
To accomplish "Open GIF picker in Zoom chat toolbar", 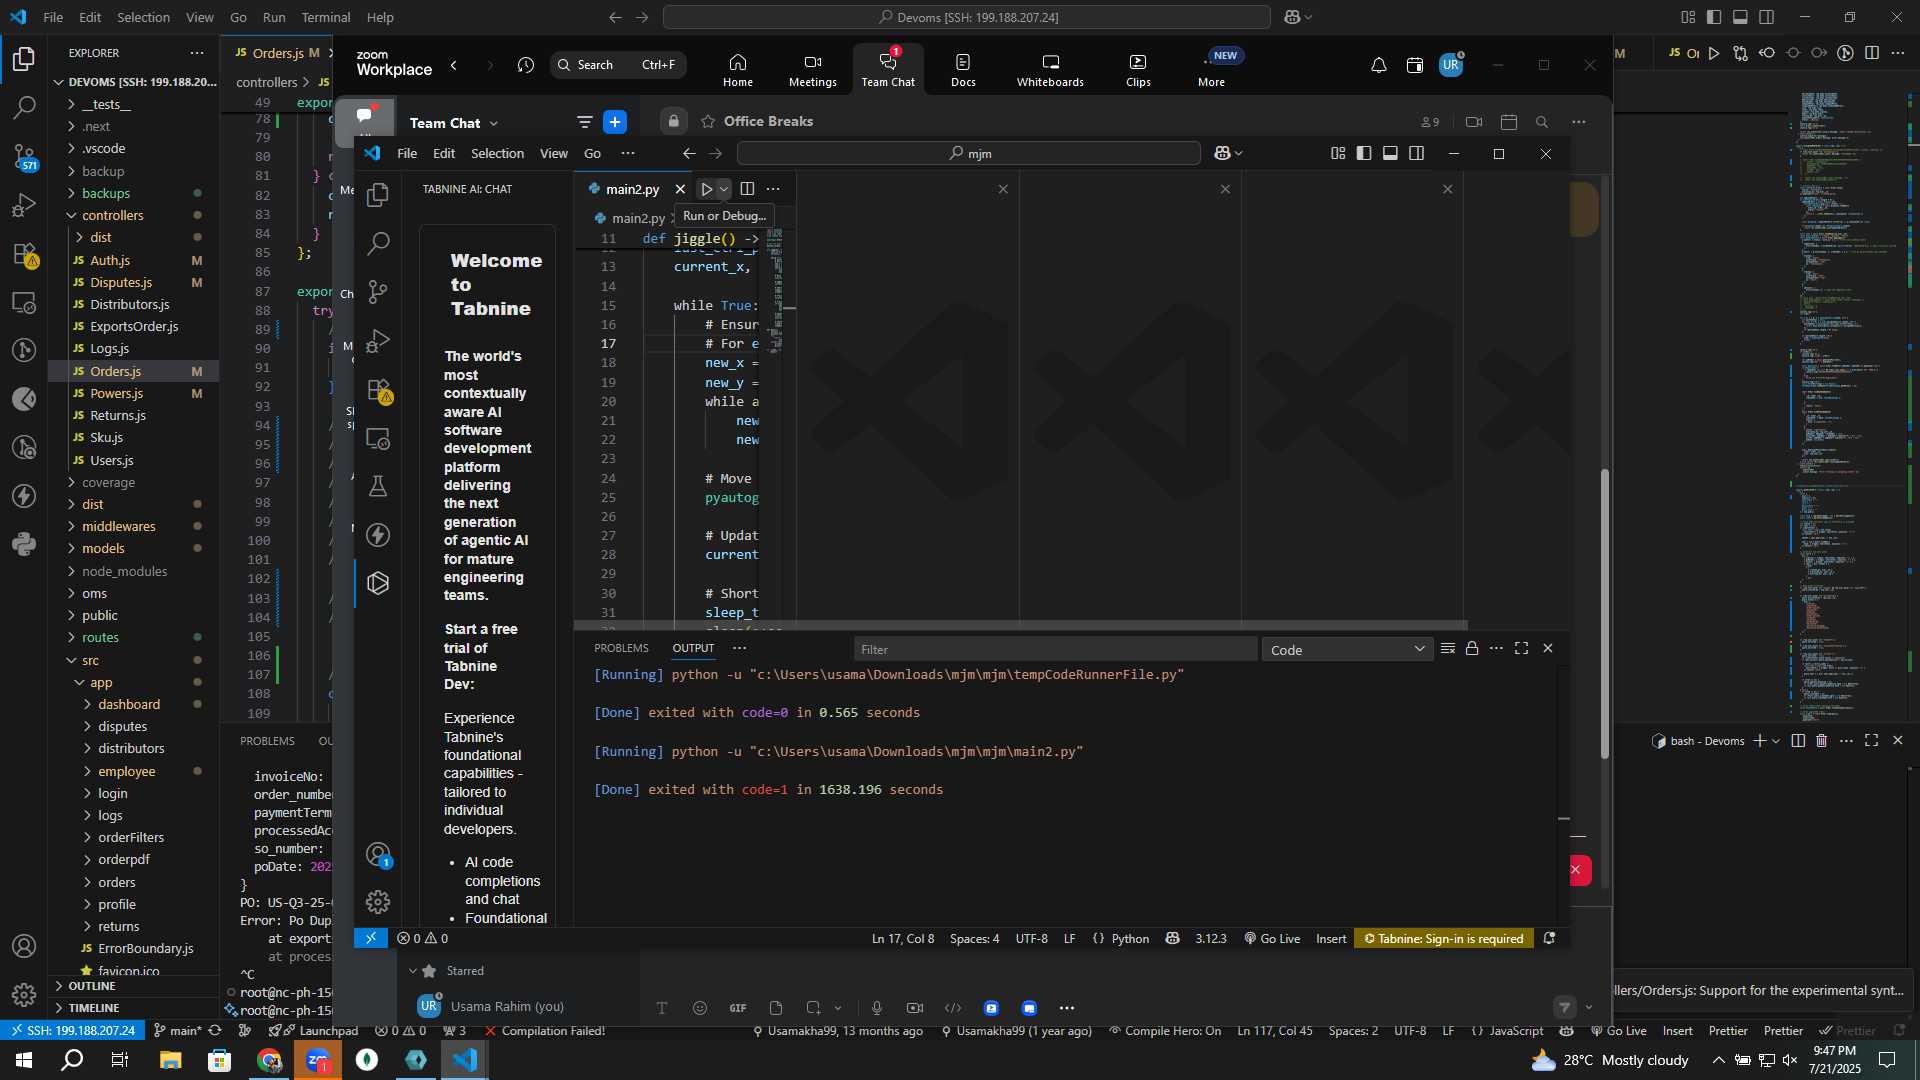I will (738, 1008).
